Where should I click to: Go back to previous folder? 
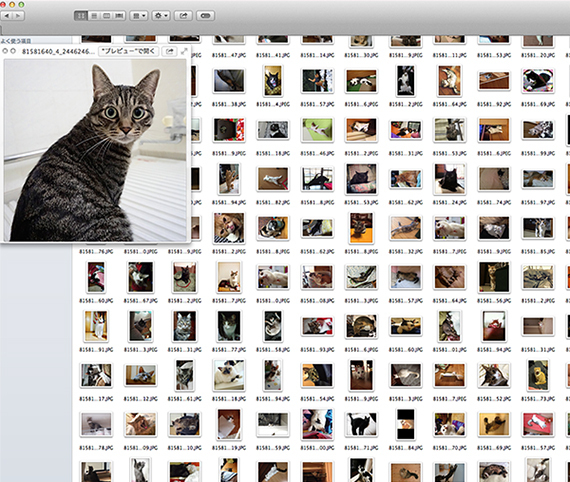(x=7, y=16)
